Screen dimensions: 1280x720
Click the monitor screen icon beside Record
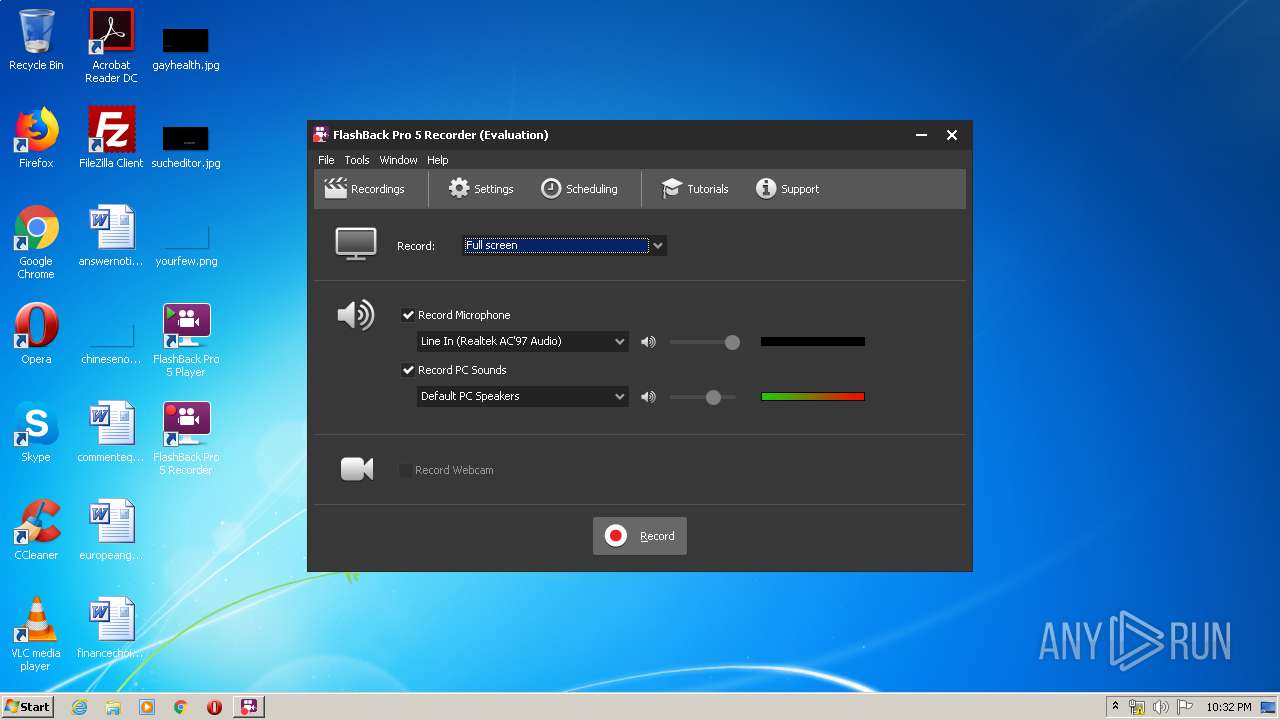pyautogui.click(x=356, y=244)
